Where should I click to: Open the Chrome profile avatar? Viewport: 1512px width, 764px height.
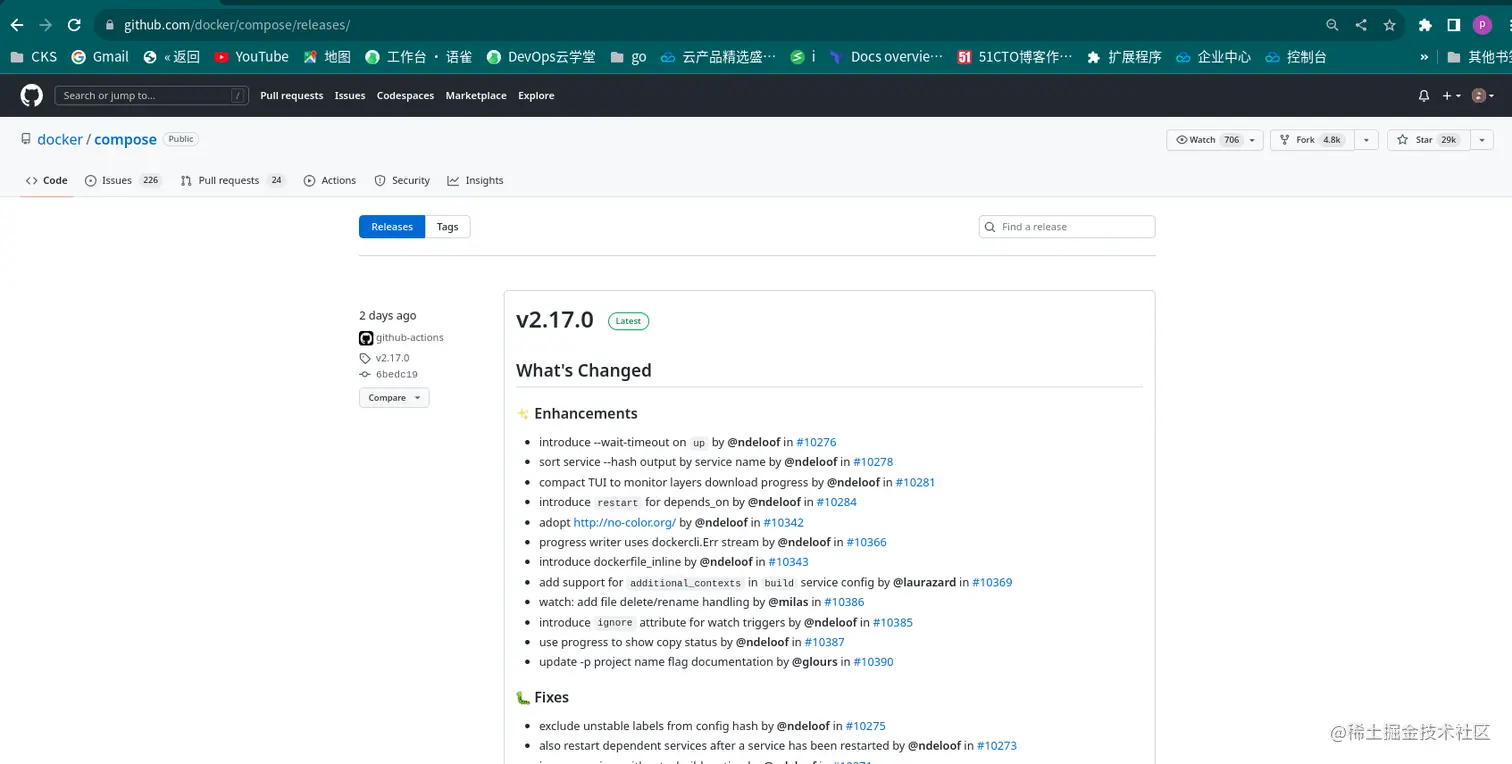(1482, 25)
